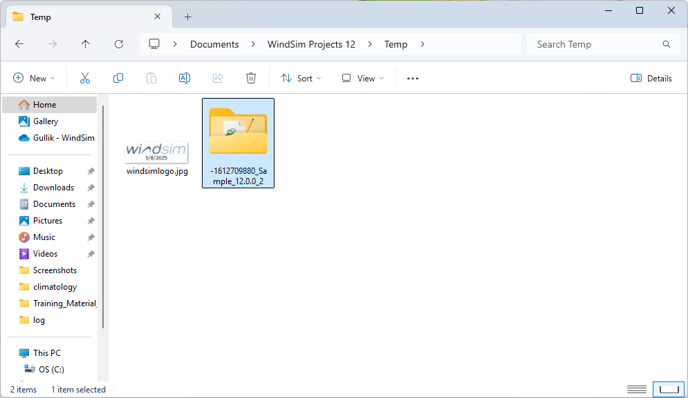The height and width of the screenshot is (398, 688).
Task: Go back to previous folder
Action: (x=19, y=44)
